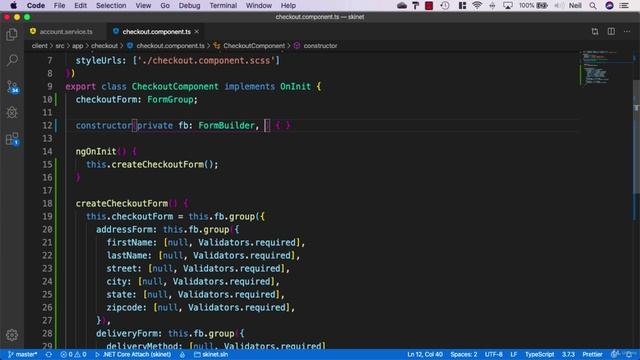640x360 pixels.
Task: Open the Debug menu
Action: (189, 5)
